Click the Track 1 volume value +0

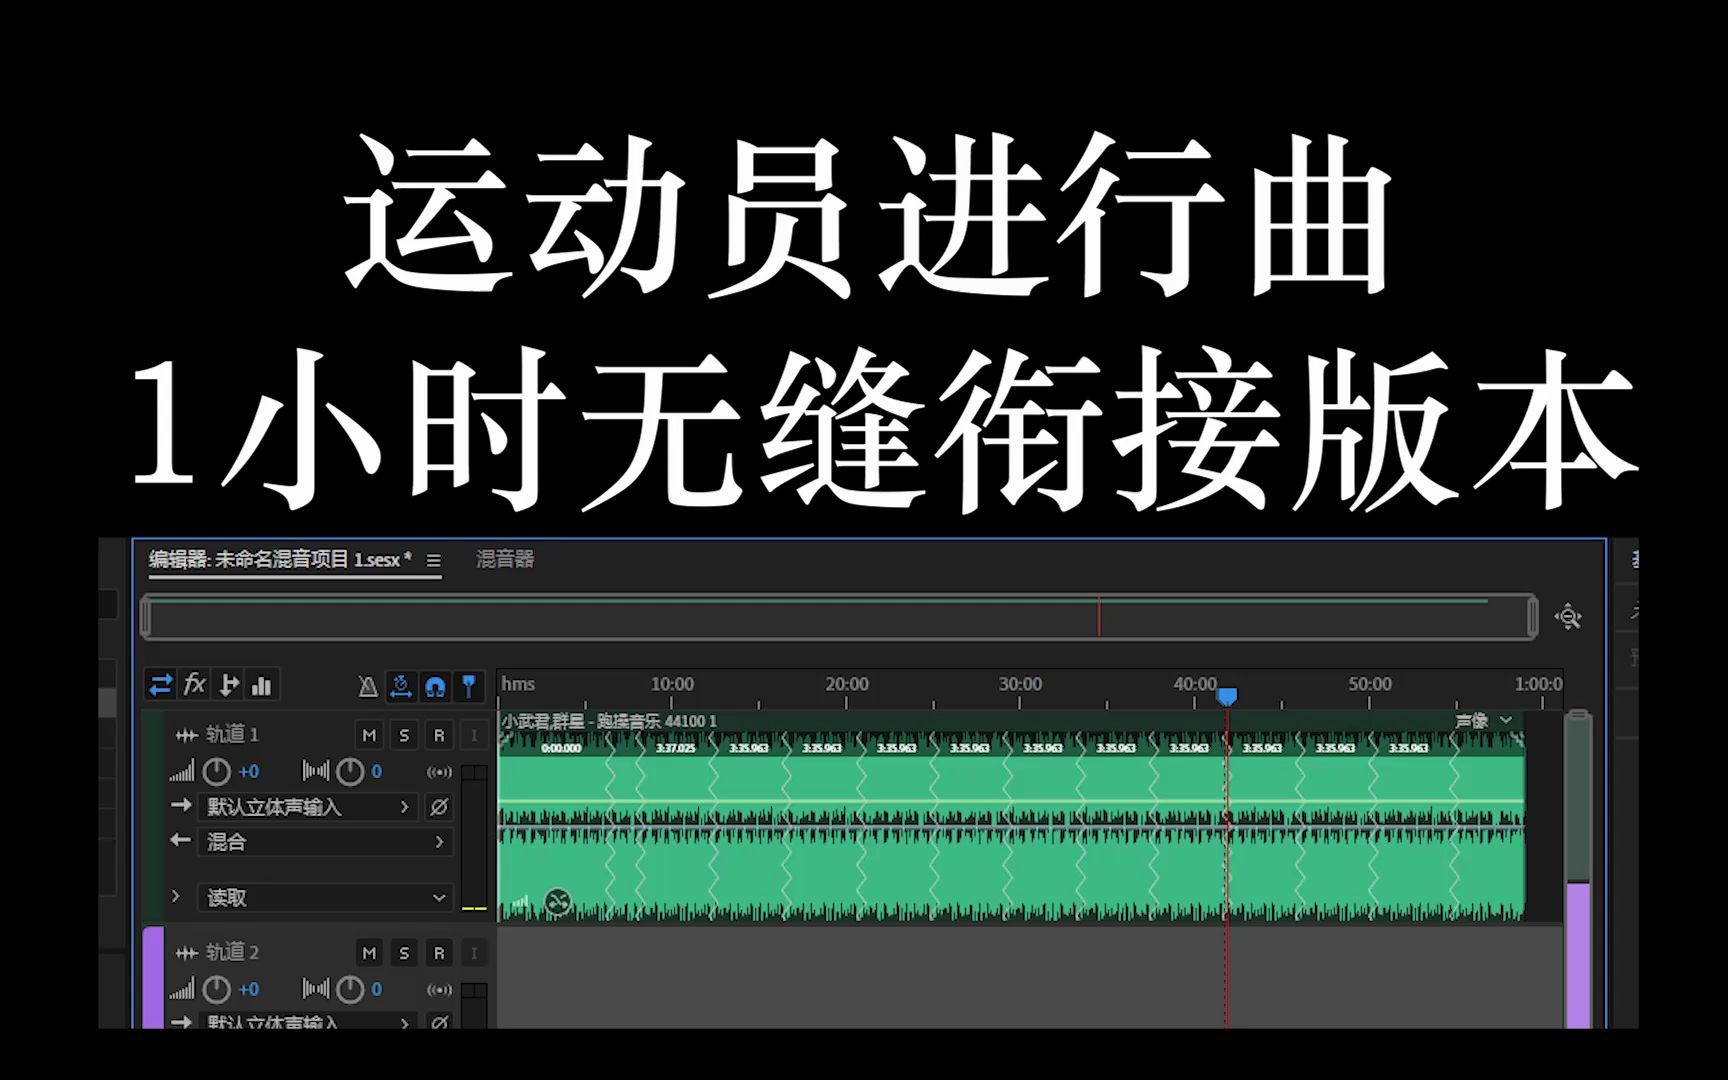[x=249, y=772]
